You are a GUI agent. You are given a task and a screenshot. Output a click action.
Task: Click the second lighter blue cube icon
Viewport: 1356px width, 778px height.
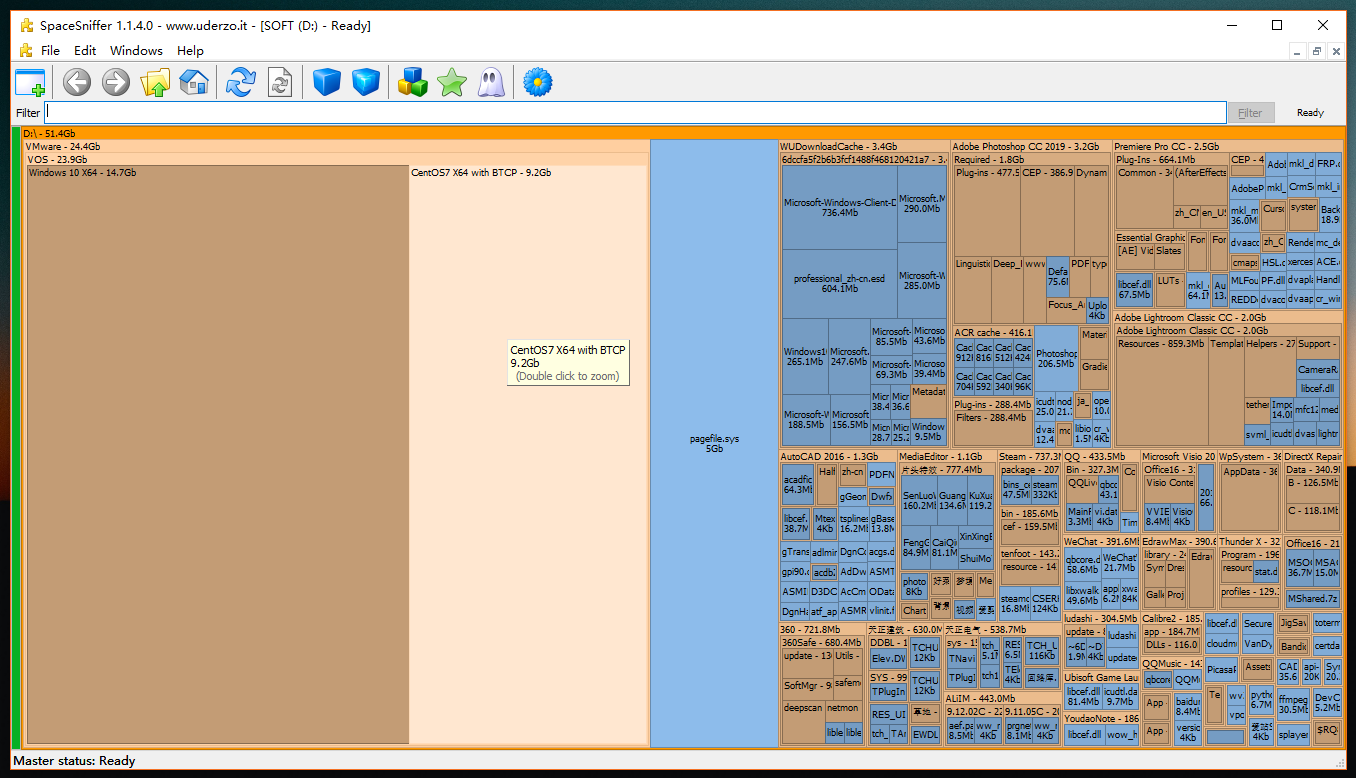(366, 82)
